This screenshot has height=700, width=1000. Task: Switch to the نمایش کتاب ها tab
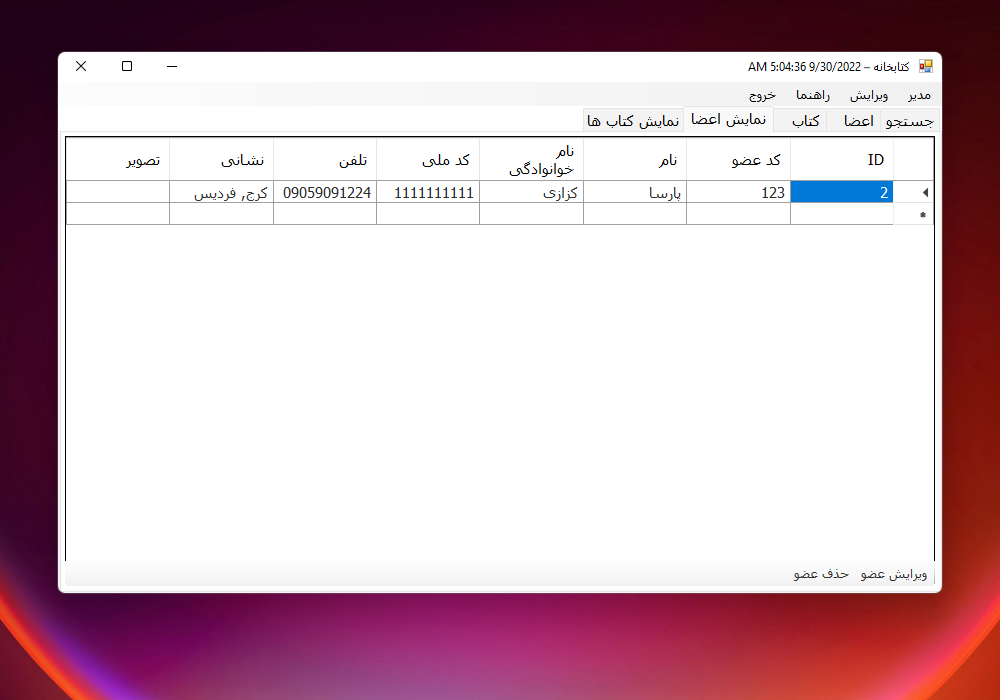[x=633, y=119]
